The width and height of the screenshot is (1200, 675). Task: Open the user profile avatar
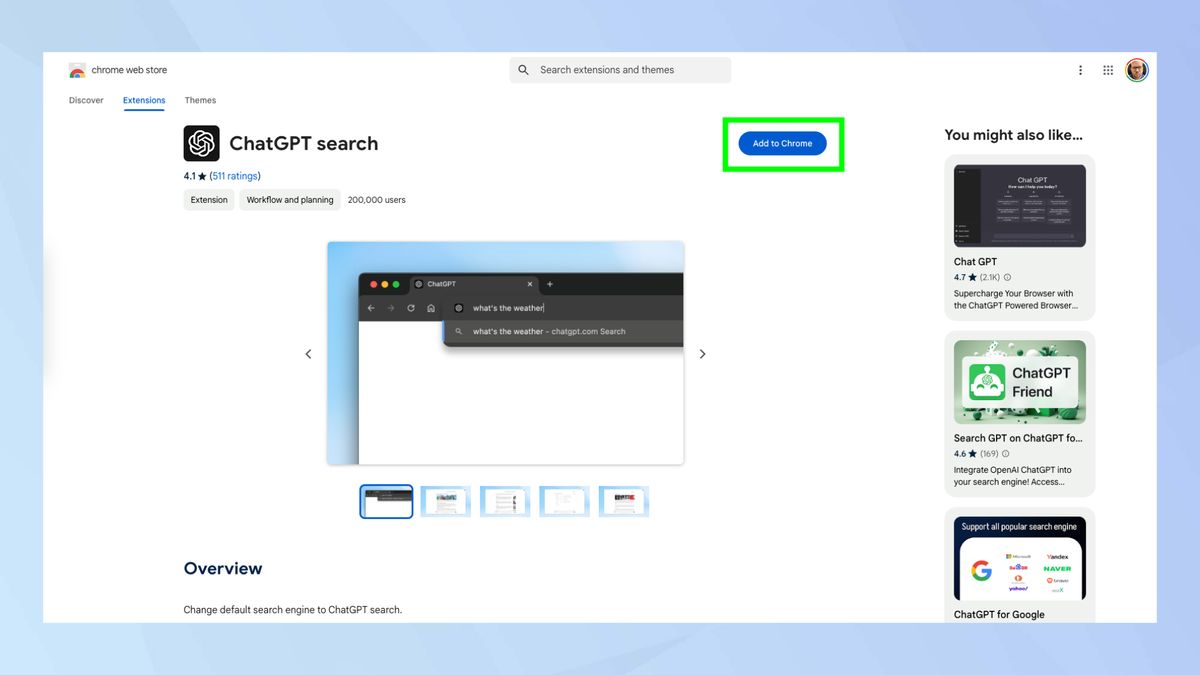[x=1137, y=70]
